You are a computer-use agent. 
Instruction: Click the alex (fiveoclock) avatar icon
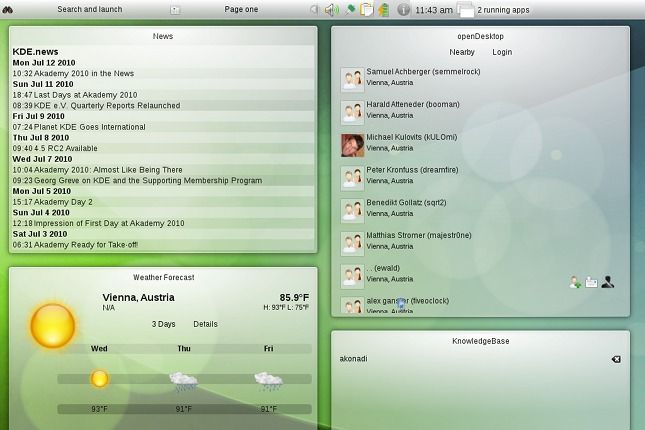[x=352, y=305]
